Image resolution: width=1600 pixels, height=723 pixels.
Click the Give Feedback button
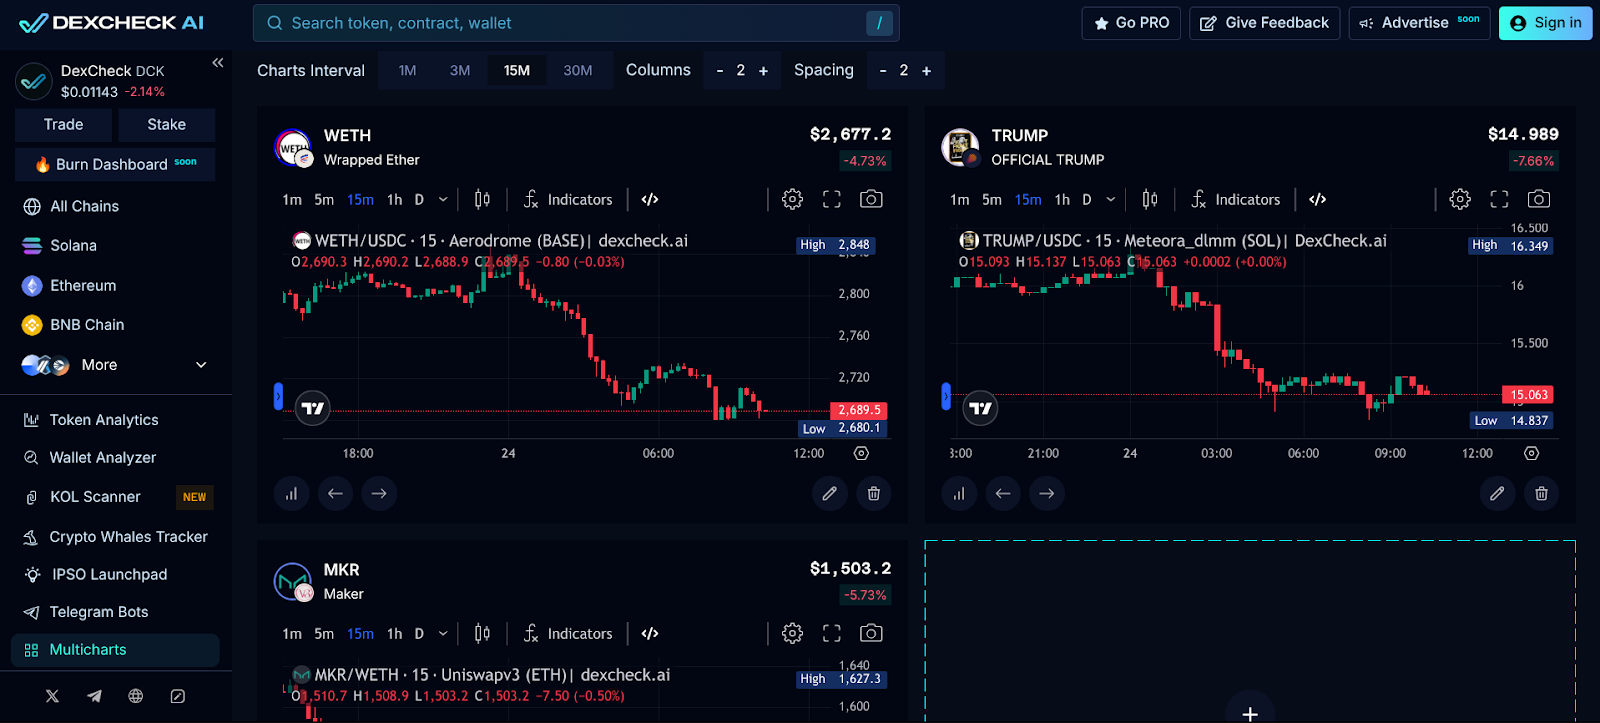1265,23
